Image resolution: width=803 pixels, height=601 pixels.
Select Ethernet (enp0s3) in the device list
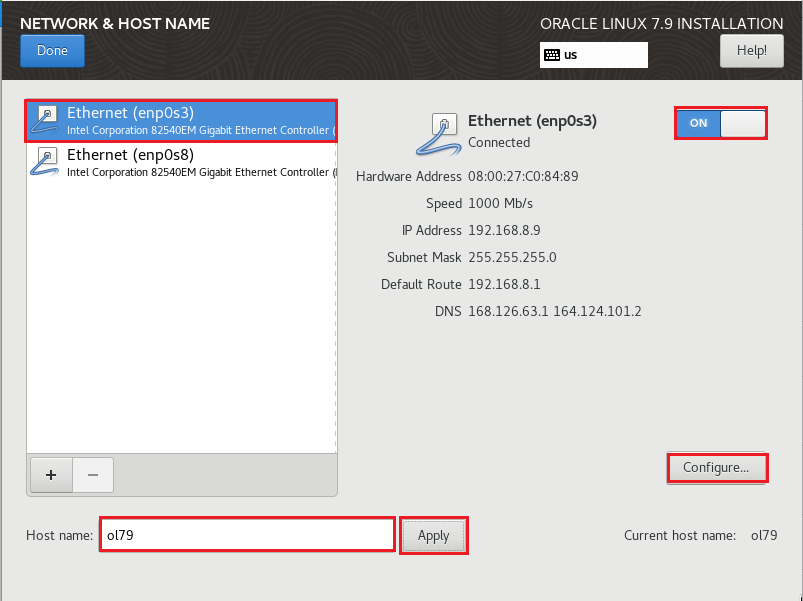[181, 121]
